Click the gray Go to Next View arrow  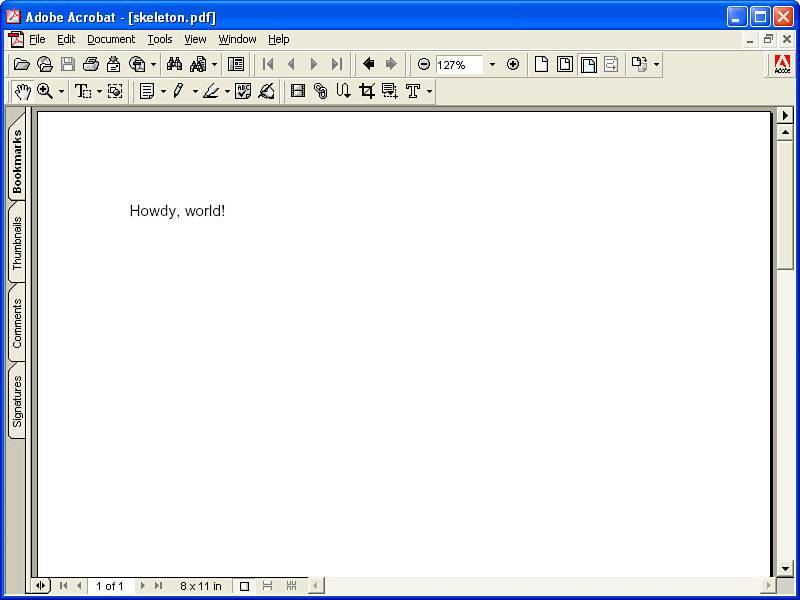[x=391, y=64]
